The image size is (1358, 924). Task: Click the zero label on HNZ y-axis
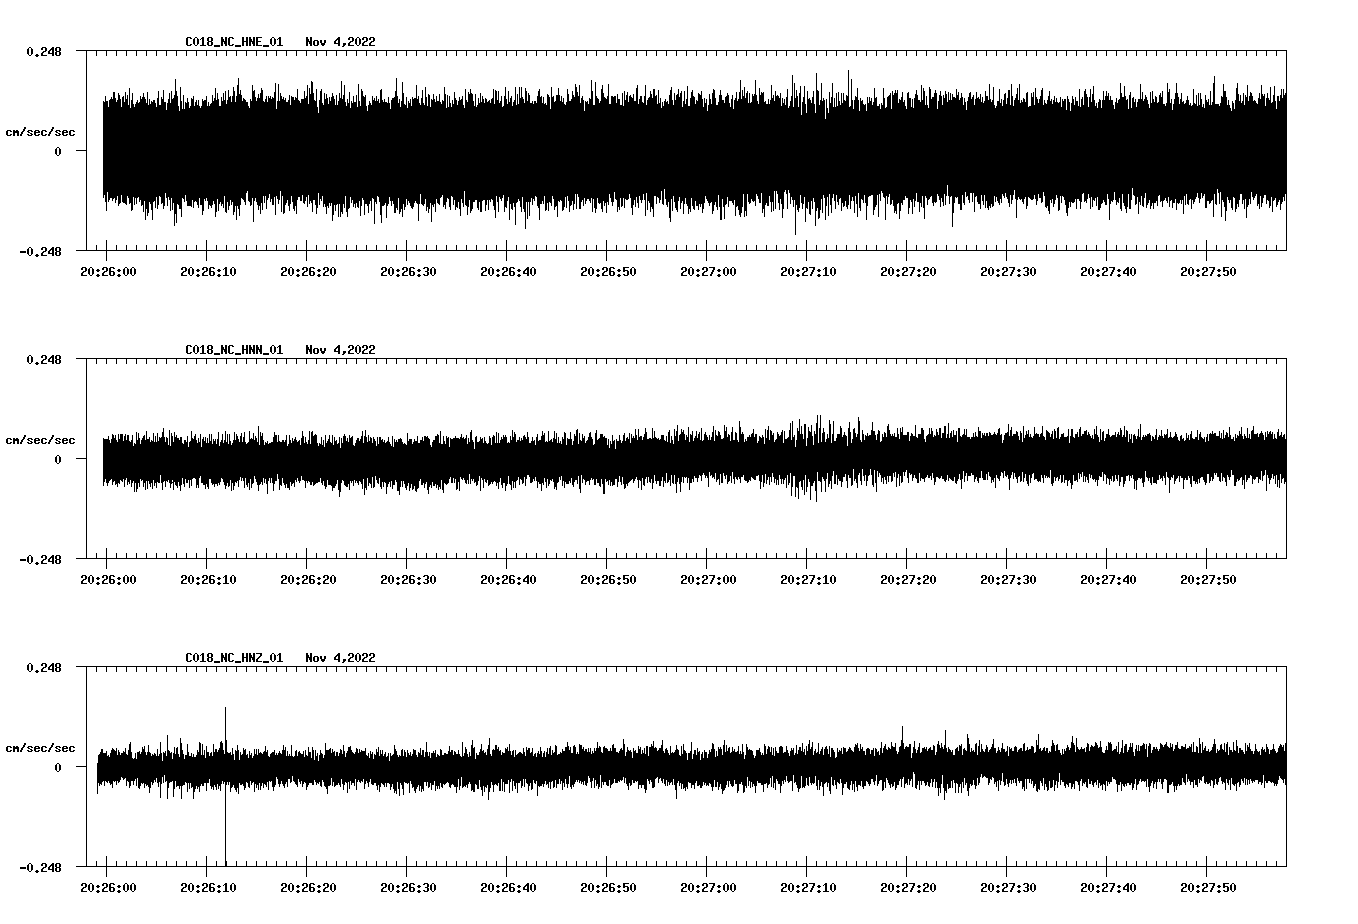[x=58, y=767]
